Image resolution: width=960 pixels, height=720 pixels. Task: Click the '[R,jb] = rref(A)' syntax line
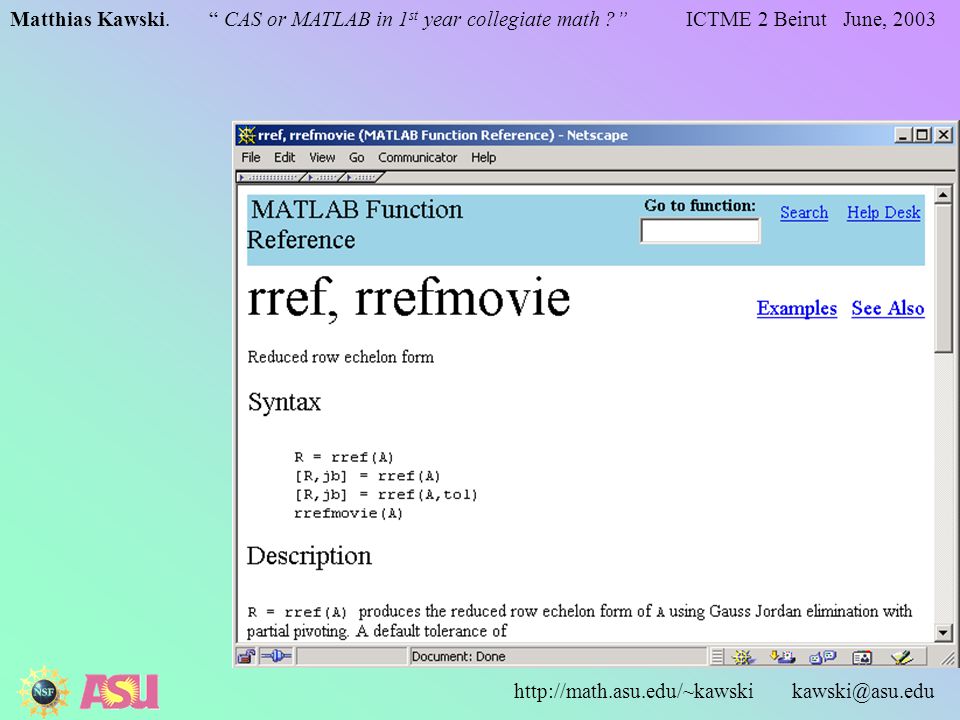tap(367, 476)
